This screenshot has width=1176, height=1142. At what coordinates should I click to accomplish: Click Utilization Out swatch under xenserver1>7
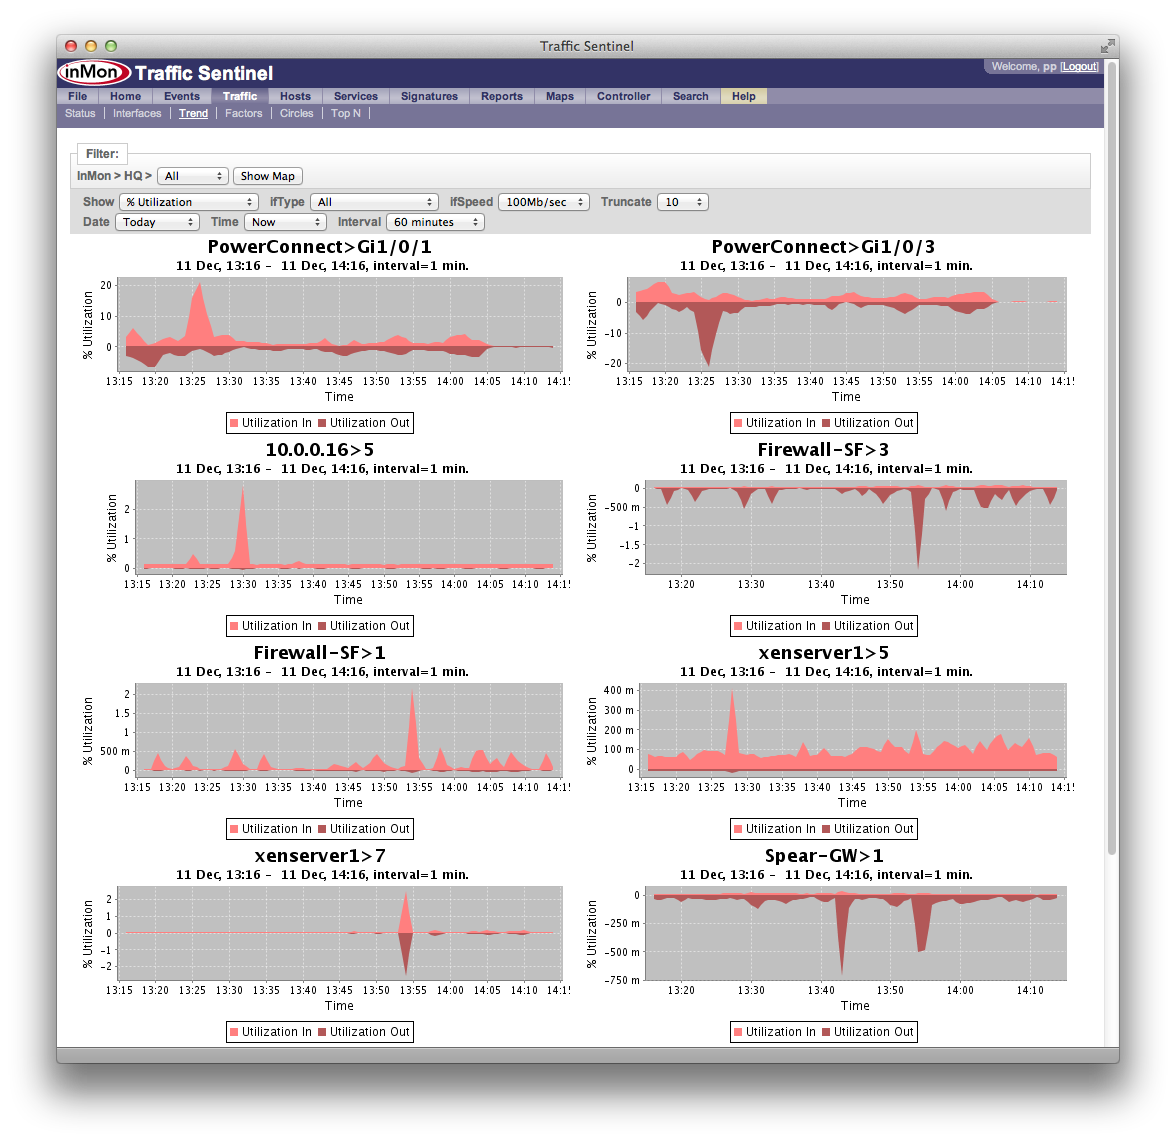point(322,1032)
